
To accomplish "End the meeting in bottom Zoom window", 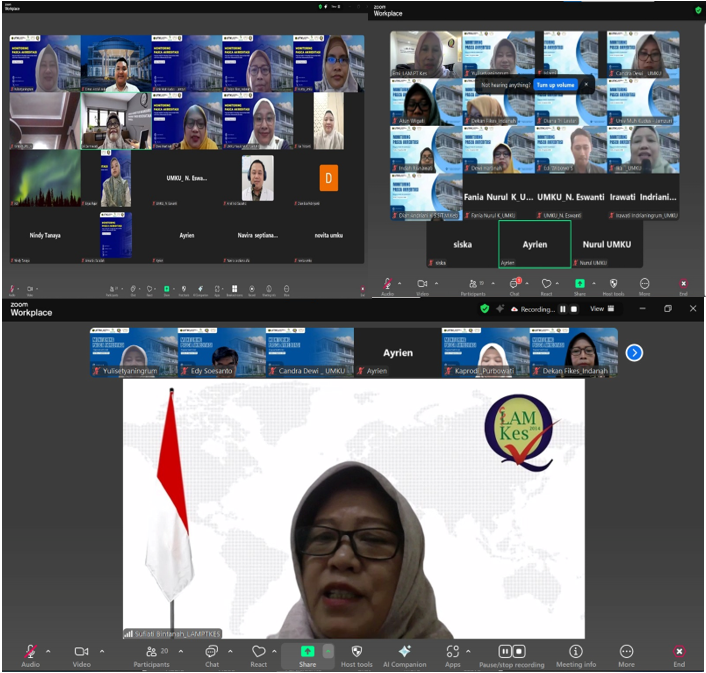I will (679, 656).
